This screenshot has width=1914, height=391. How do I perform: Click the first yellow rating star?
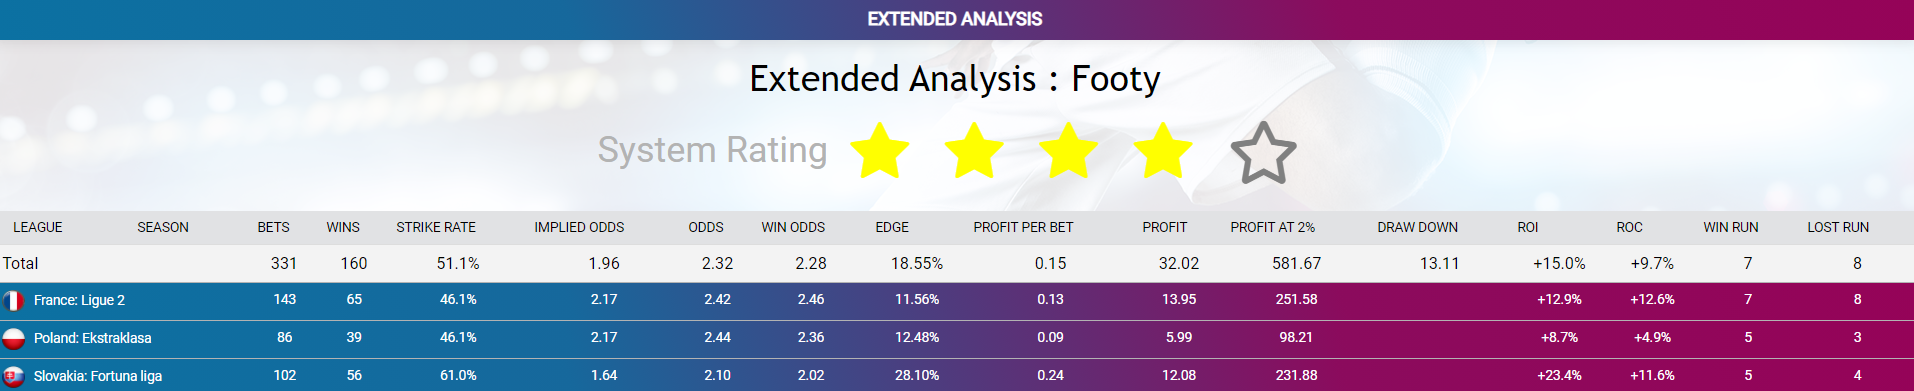pyautogui.click(x=879, y=151)
